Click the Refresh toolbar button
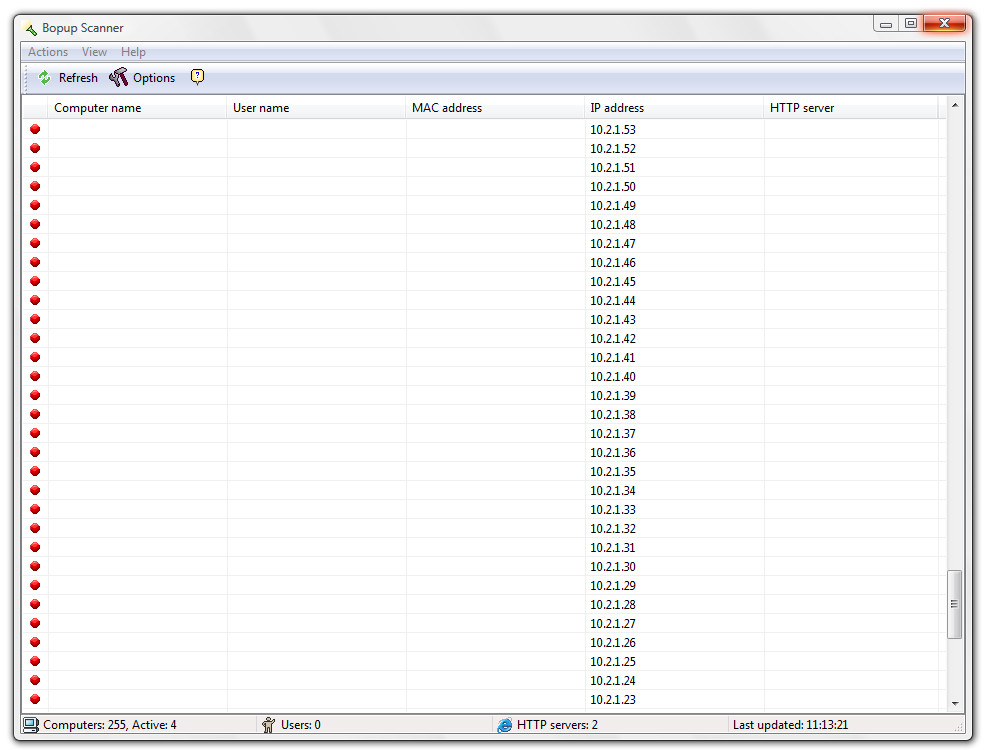The width and height of the screenshot is (995, 750). point(68,78)
